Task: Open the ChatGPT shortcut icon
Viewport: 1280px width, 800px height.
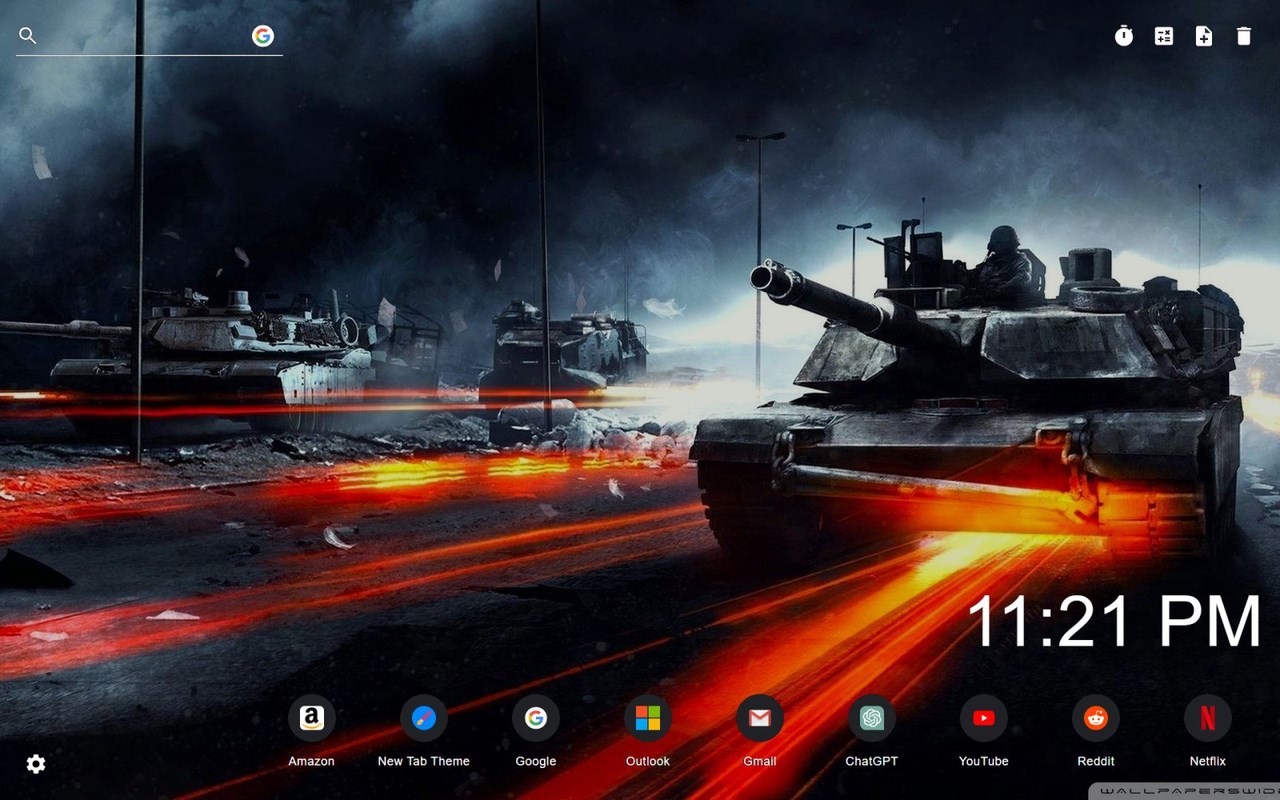Action: pyautogui.click(x=872, y=718)
